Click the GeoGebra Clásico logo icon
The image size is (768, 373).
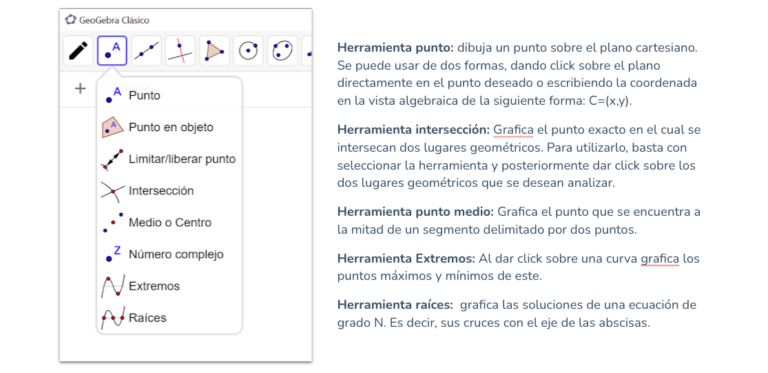point(71,20)
